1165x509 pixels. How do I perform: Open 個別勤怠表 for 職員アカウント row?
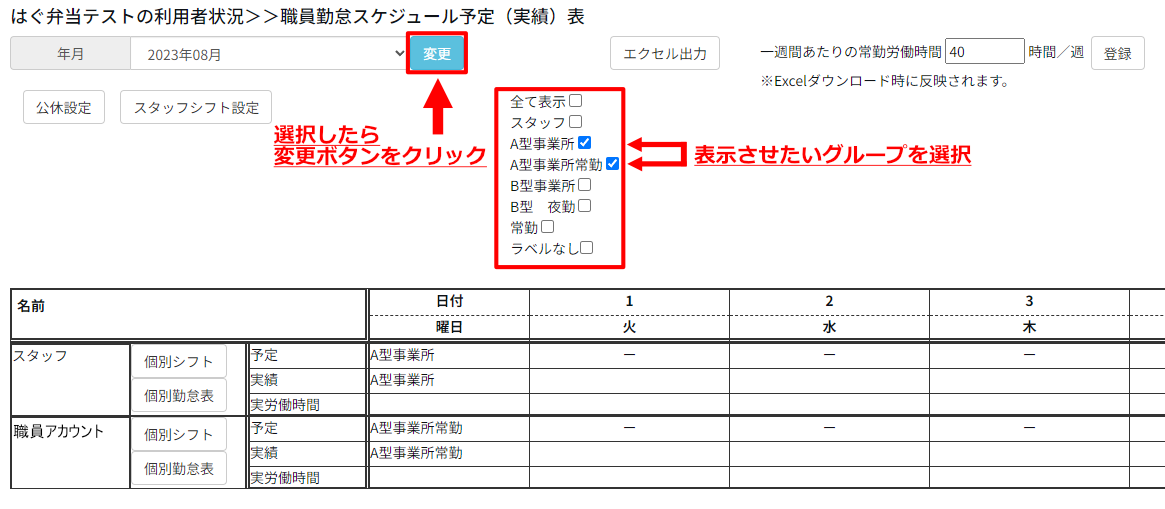[x=179, y=469]
